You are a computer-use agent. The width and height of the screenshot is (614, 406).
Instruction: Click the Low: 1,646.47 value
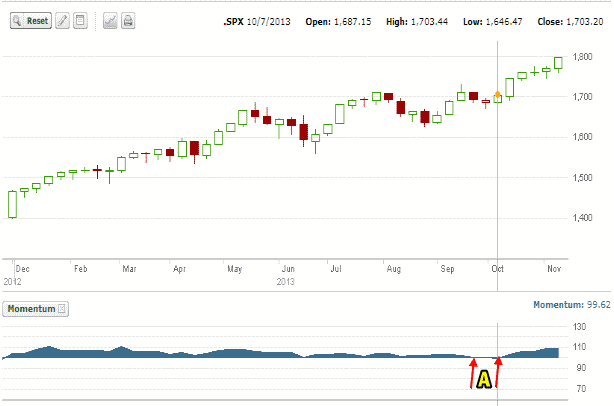[493, 22]
